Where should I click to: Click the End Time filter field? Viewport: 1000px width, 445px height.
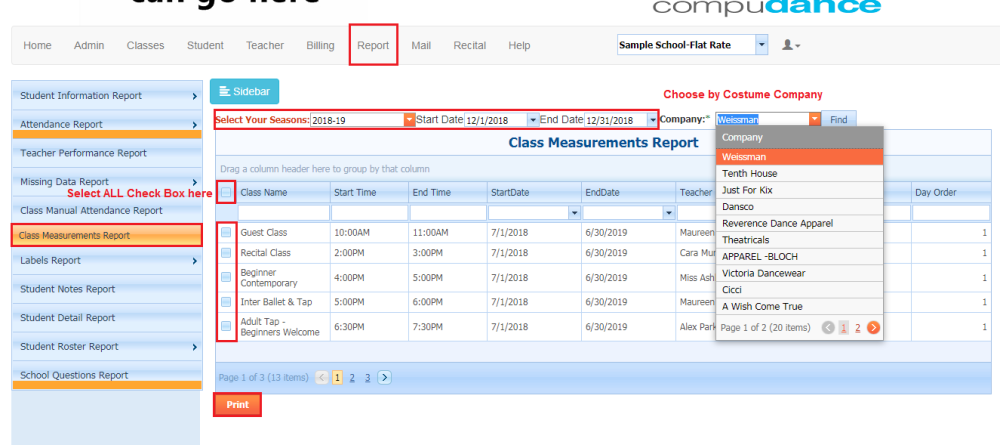[x=448, y=213]
